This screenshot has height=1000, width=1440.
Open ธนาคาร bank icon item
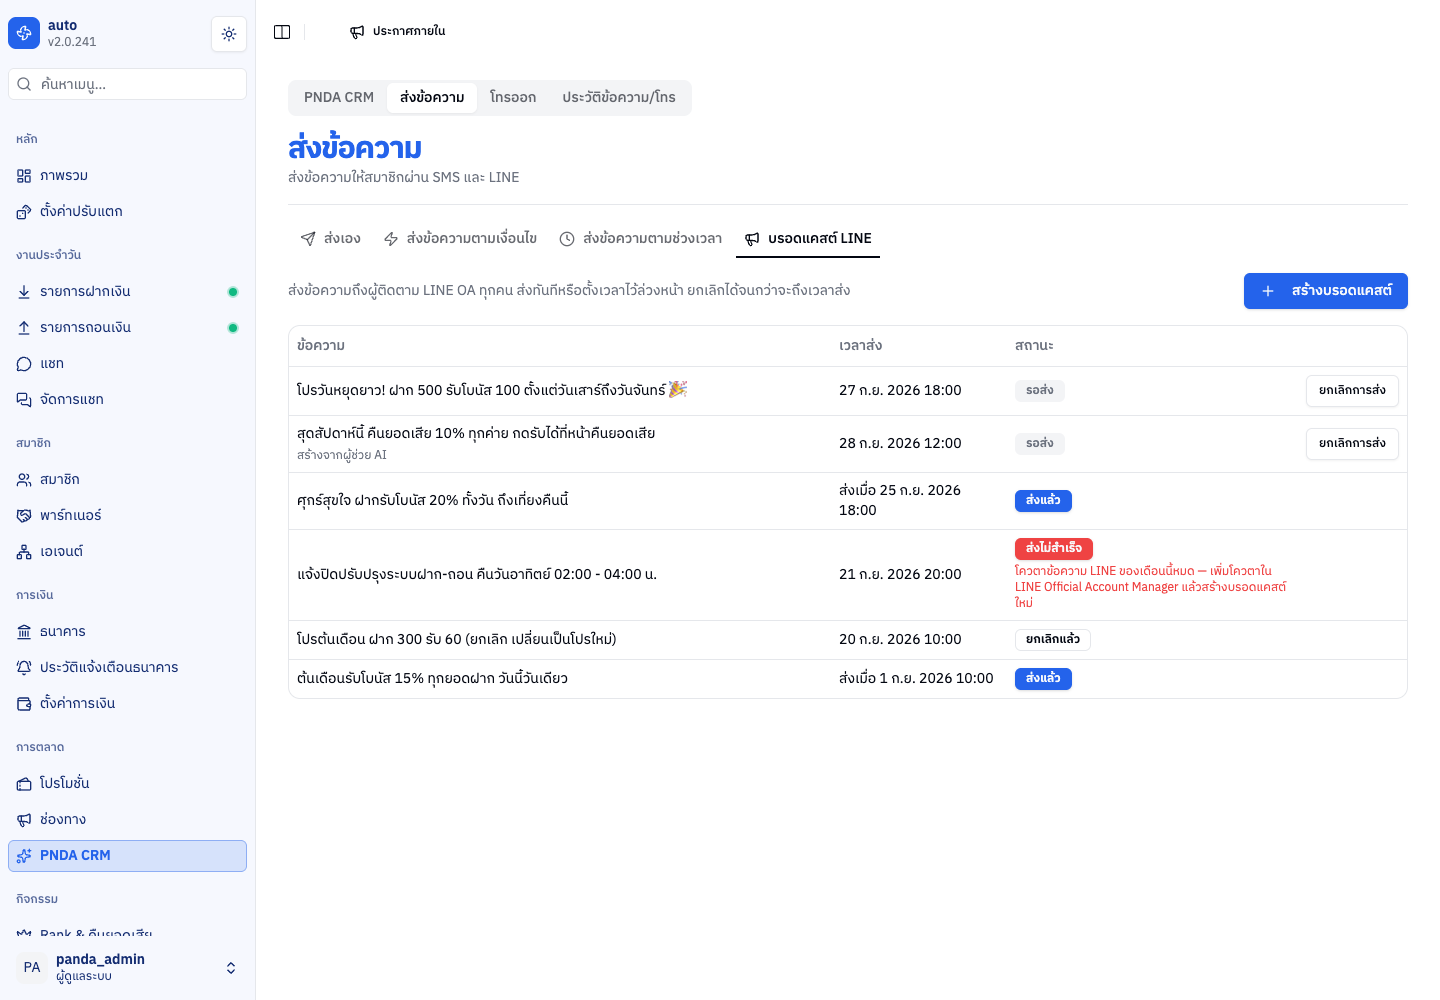(127, 632)
